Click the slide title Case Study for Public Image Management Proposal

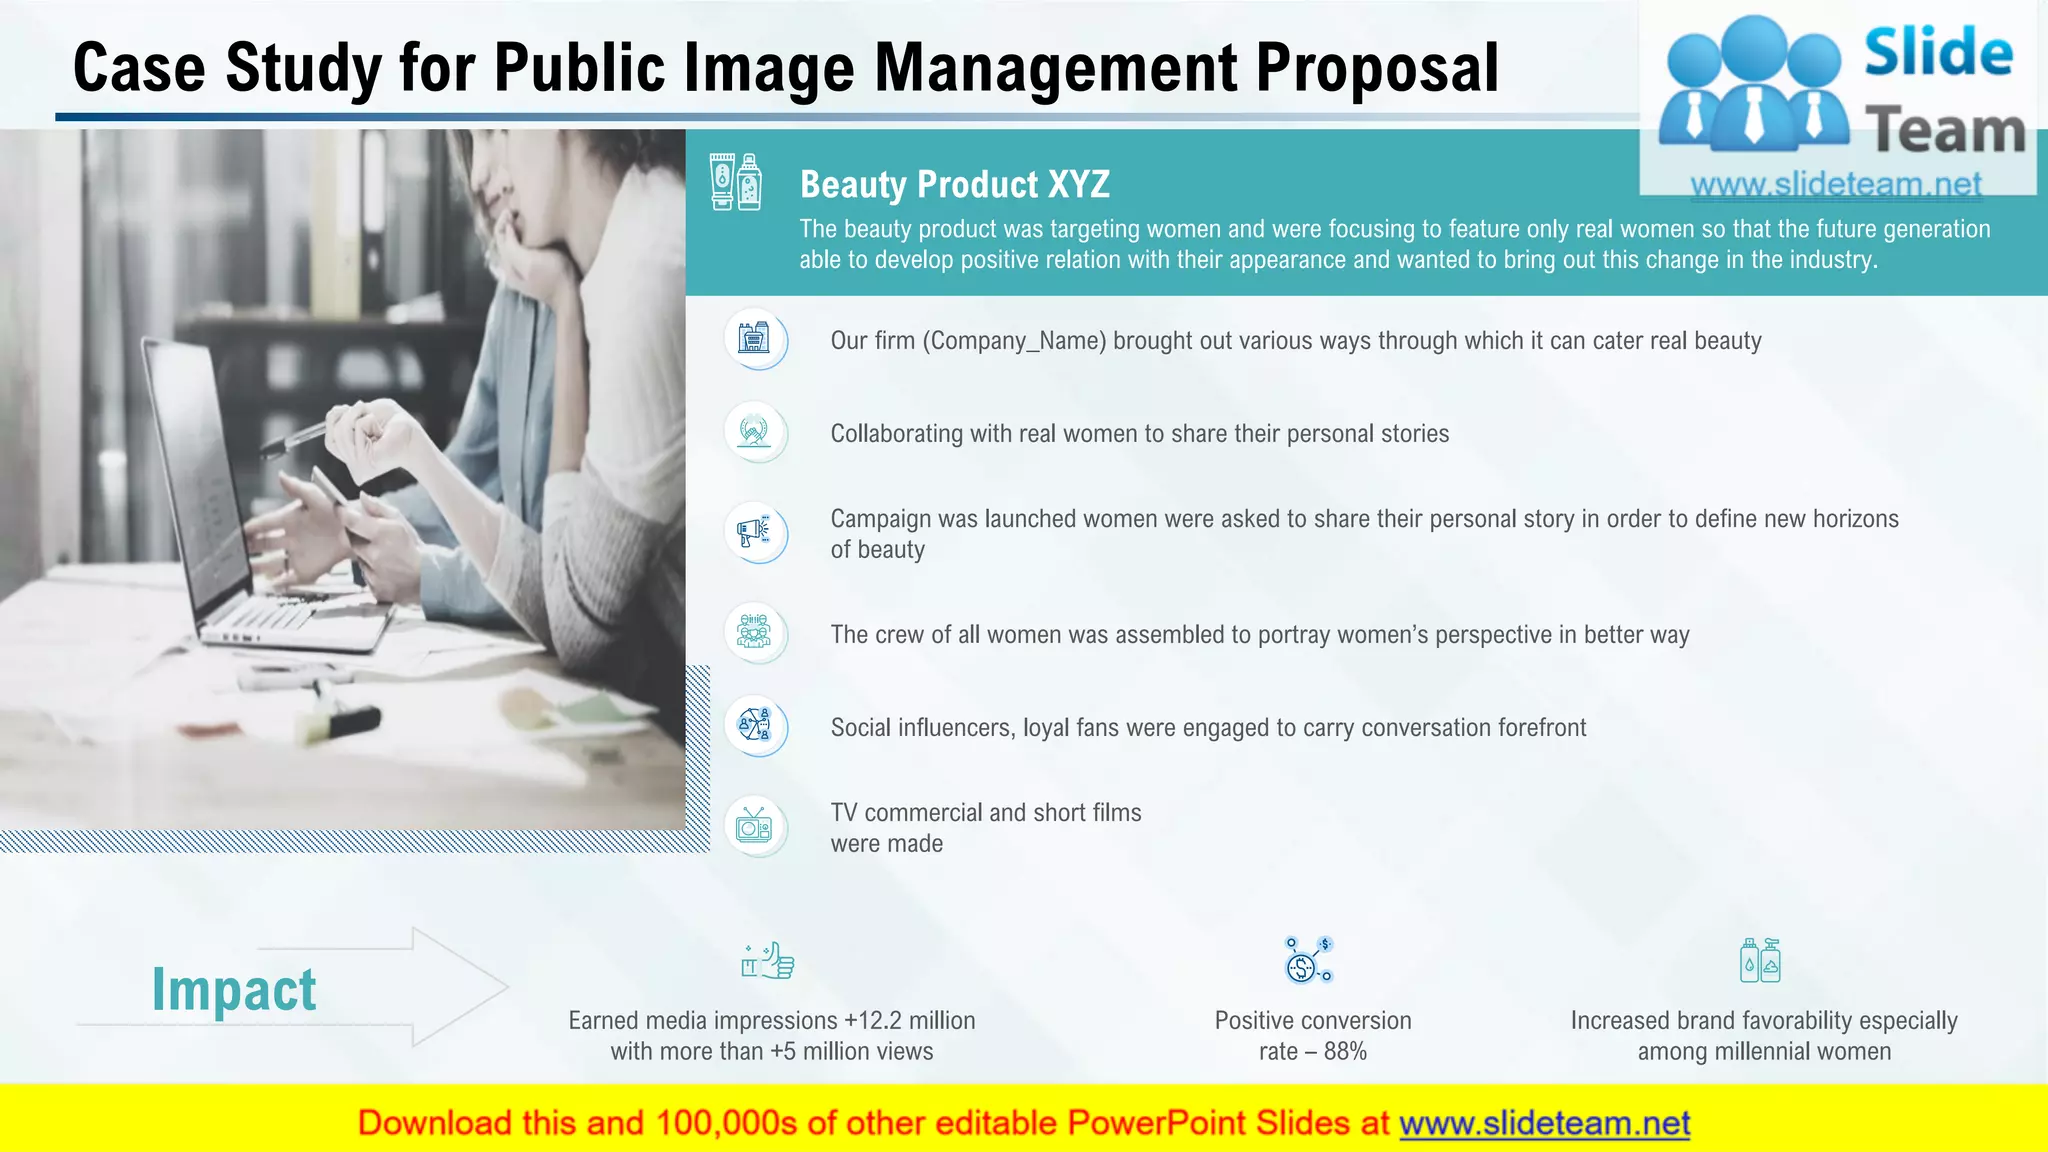786,68
